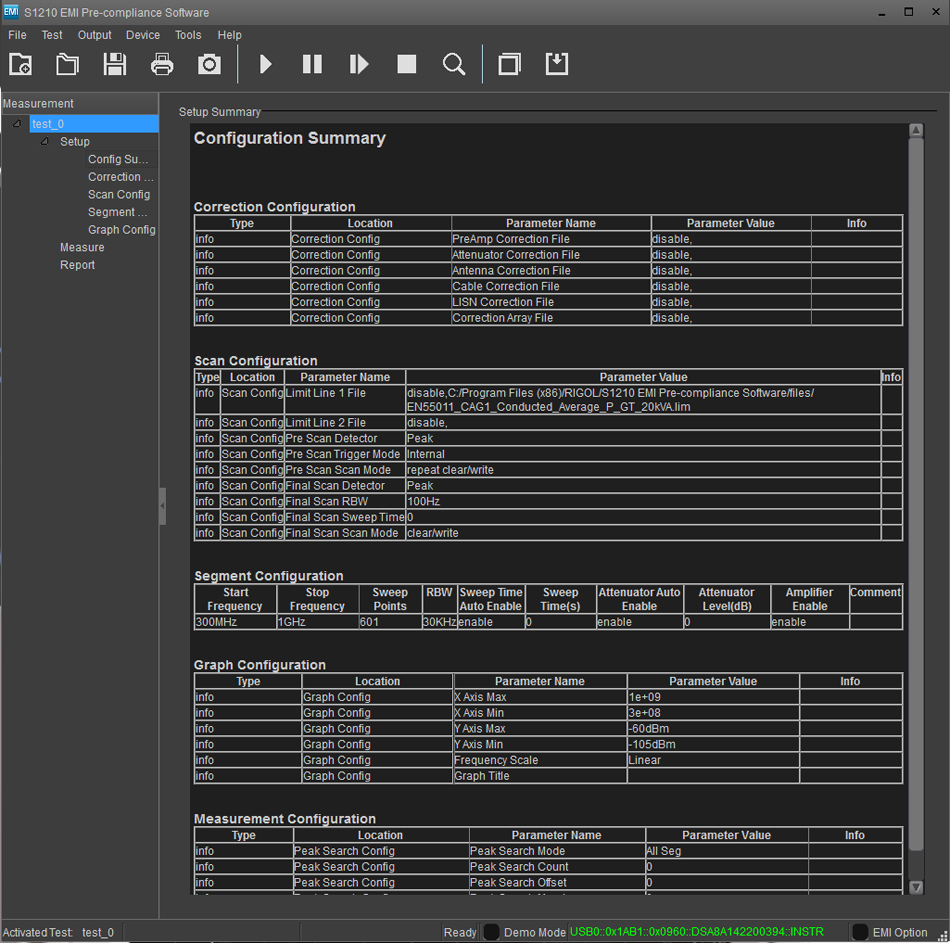
Task: Collapse the Setup tree node
Action: 45,142
